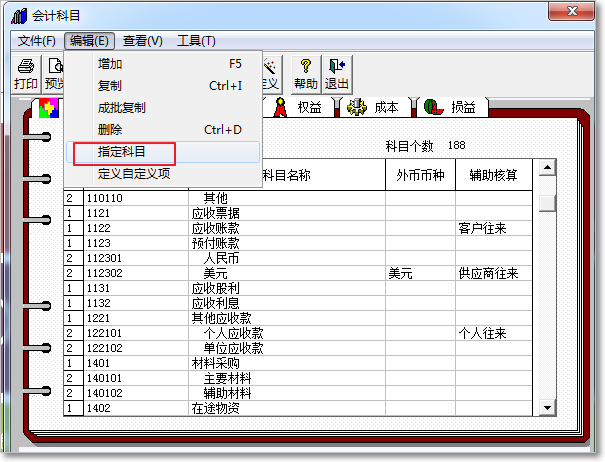Select the 在途物资 row
Viewport: 605px width, 462px height.
tap(298, 408)
